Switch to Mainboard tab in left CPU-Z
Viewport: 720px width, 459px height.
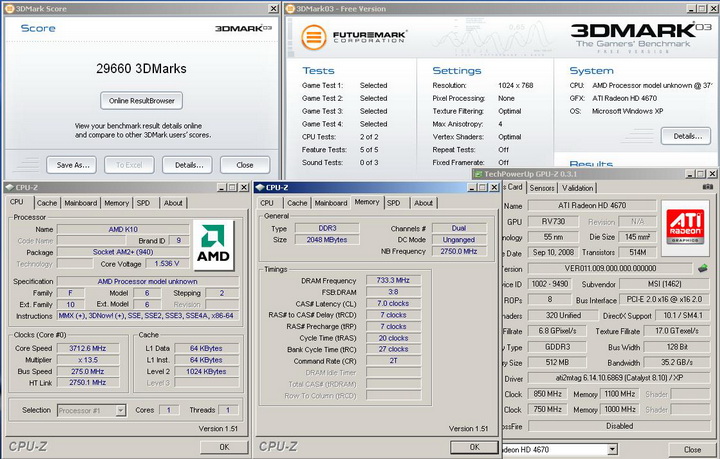80,203
